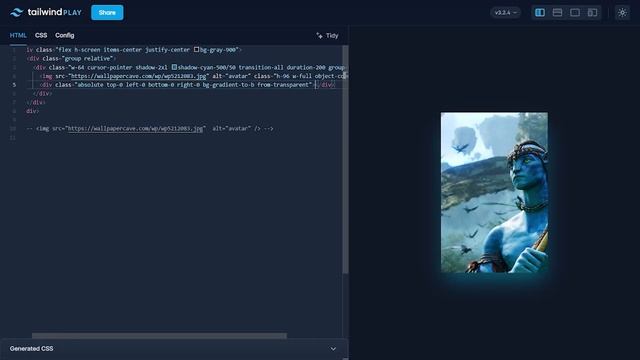This screenshot has height=360, width=640.
Task: Click the Generated CSS label
Action: coord(31,349)
